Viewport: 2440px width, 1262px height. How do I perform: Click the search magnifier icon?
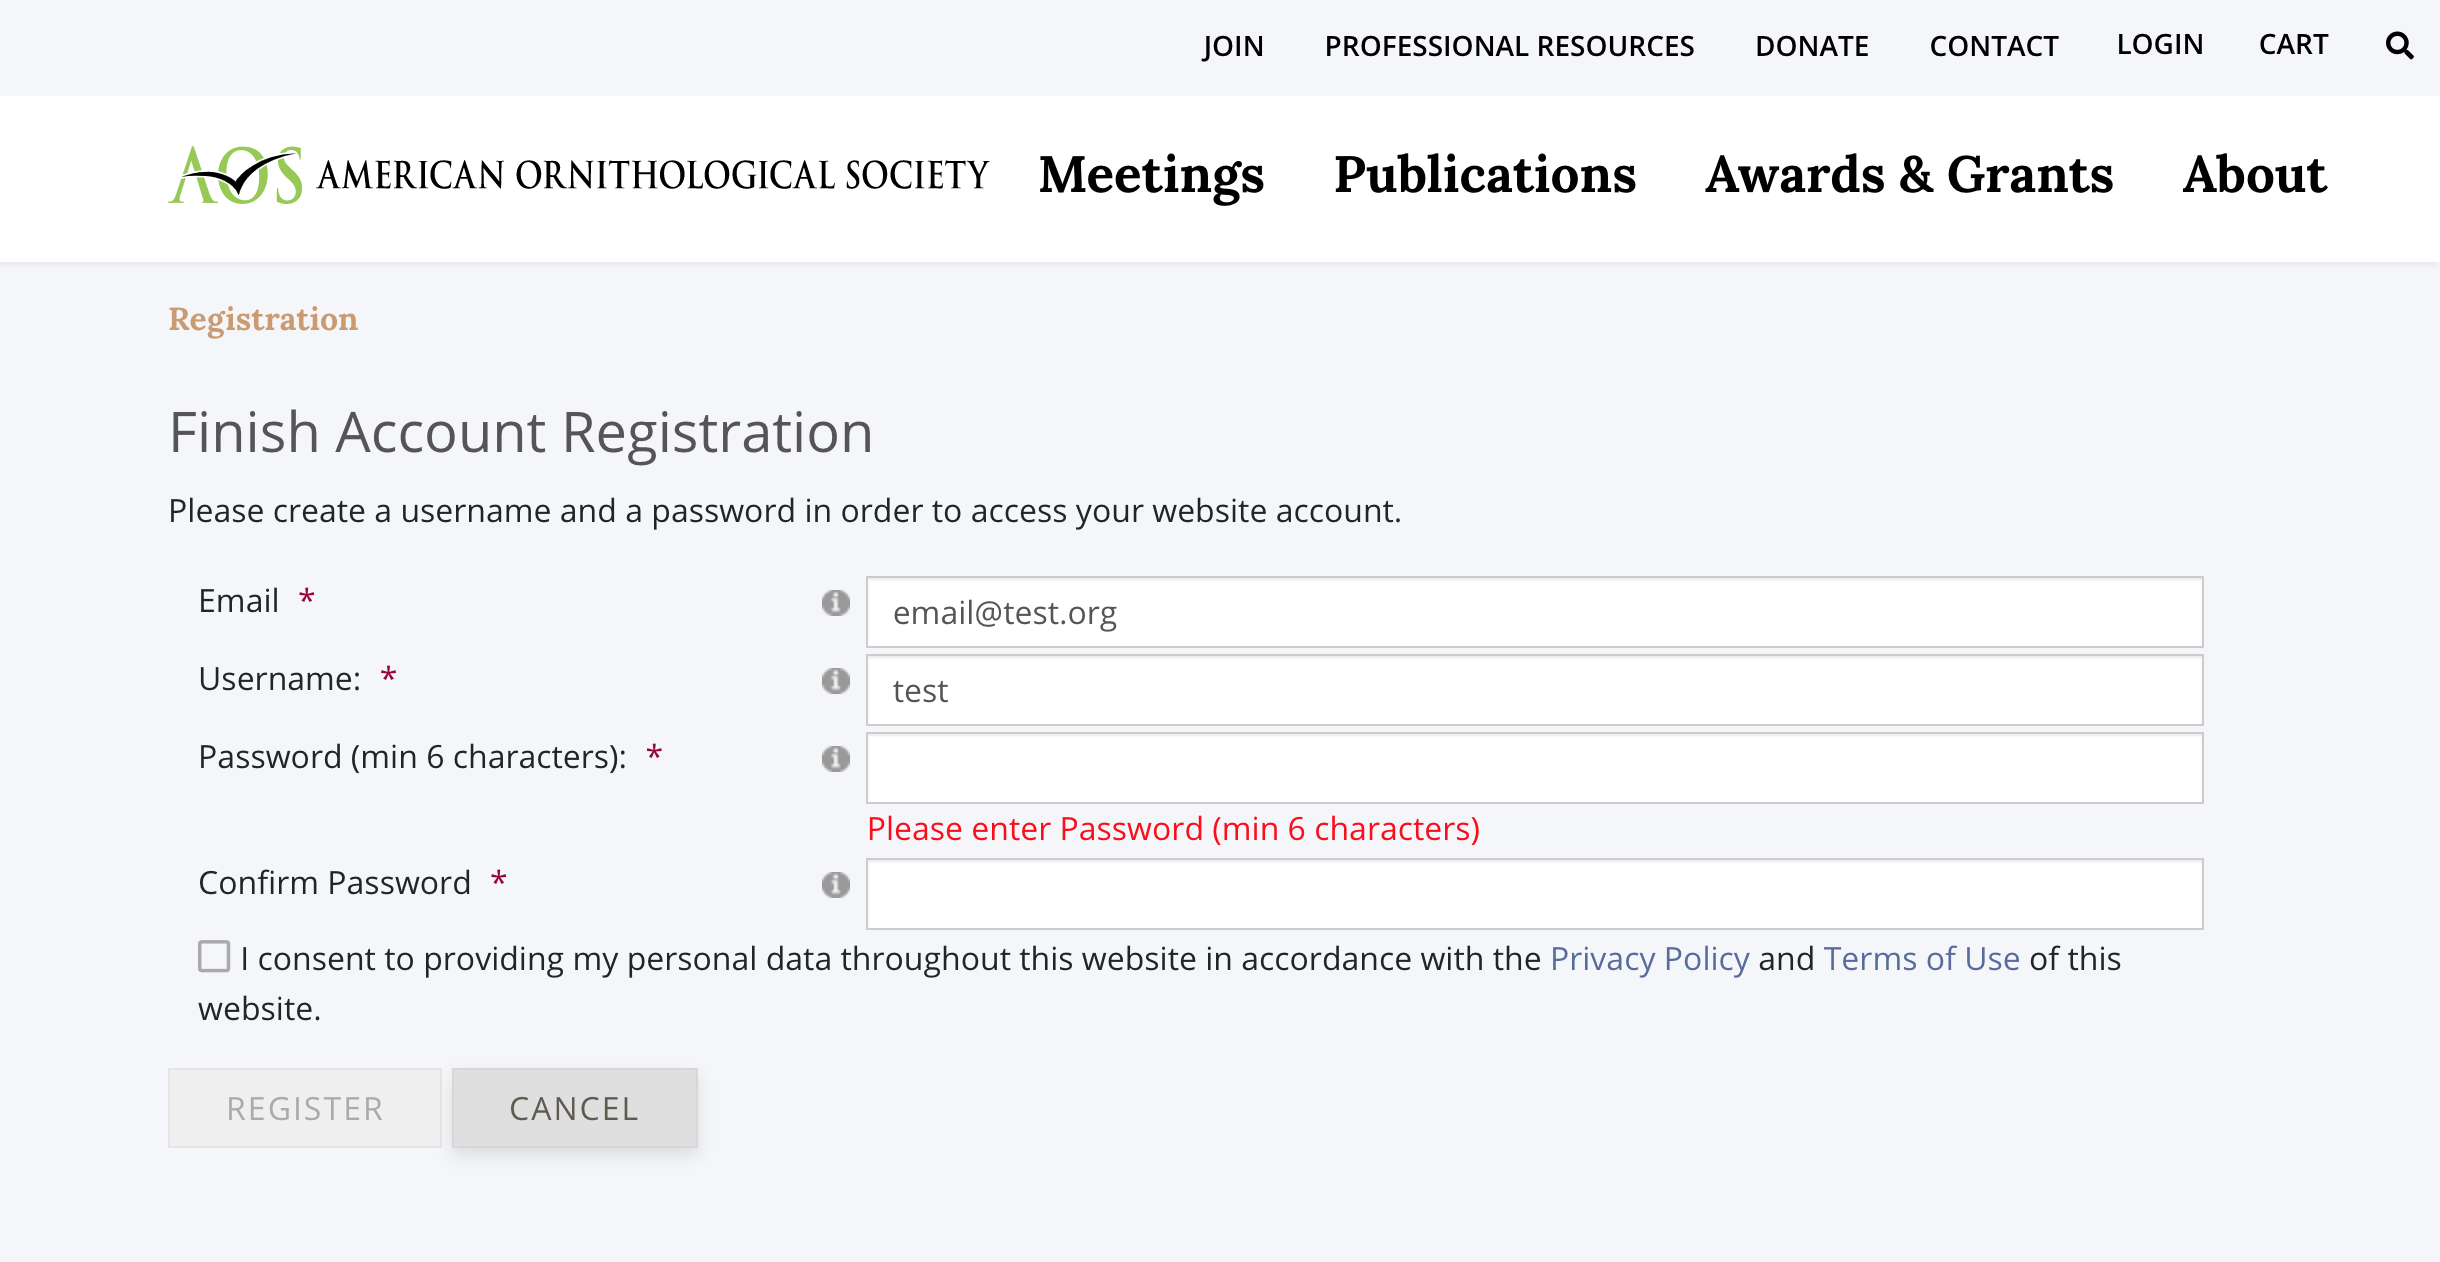click(2399, 46)
